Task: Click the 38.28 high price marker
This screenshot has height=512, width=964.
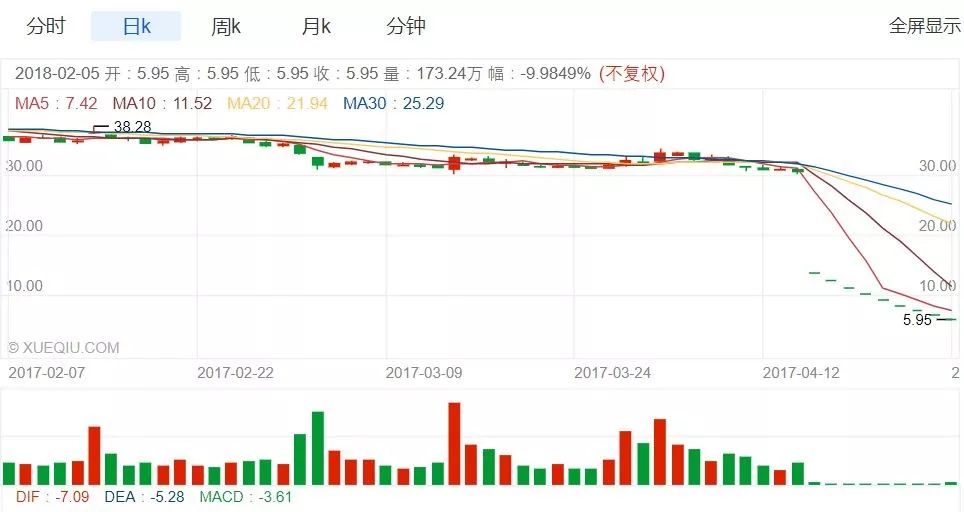Action: pos(132,127)
